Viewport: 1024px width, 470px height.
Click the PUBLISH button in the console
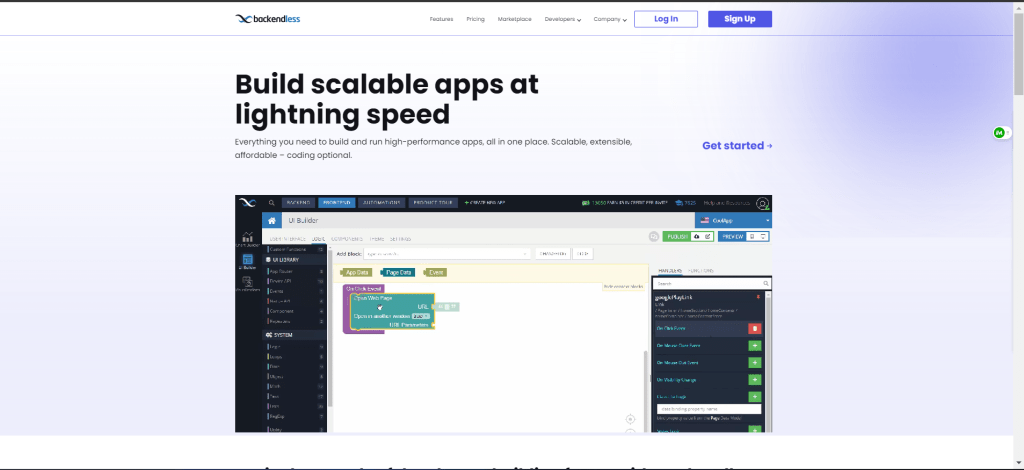click(x=677, y=236)
